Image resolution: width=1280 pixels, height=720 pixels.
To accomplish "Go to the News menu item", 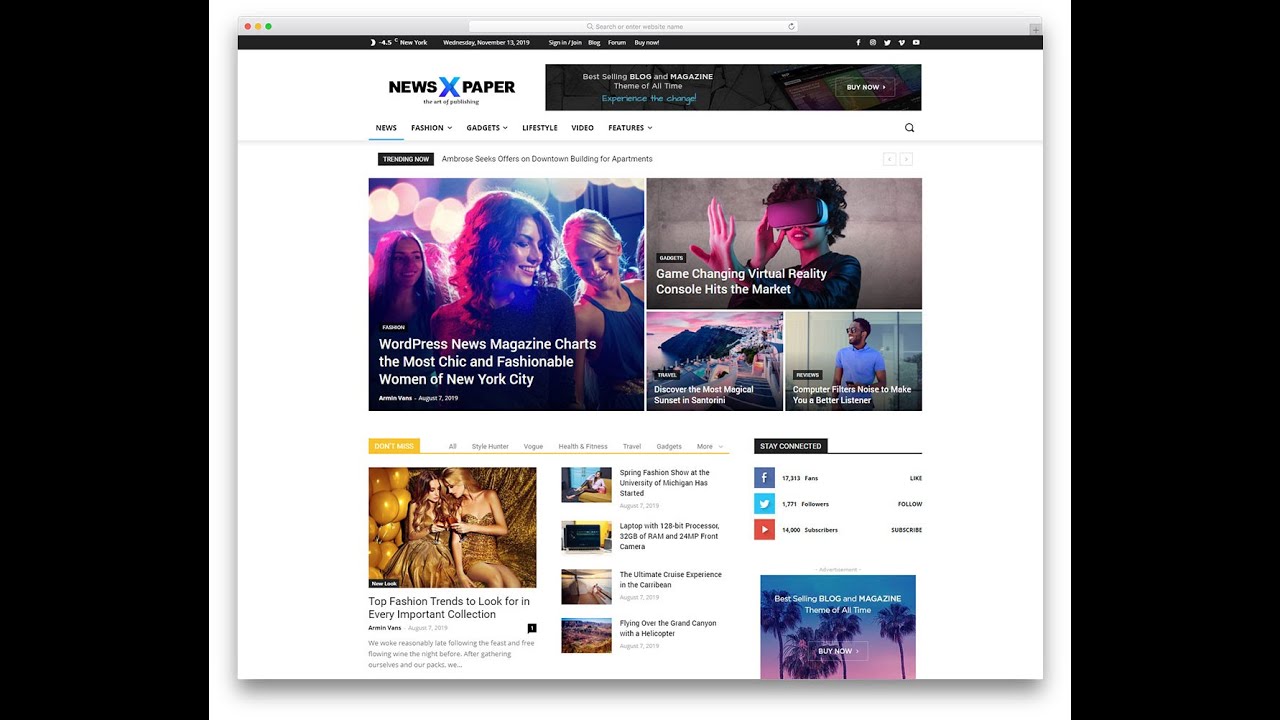I will (x=386, y=128).
